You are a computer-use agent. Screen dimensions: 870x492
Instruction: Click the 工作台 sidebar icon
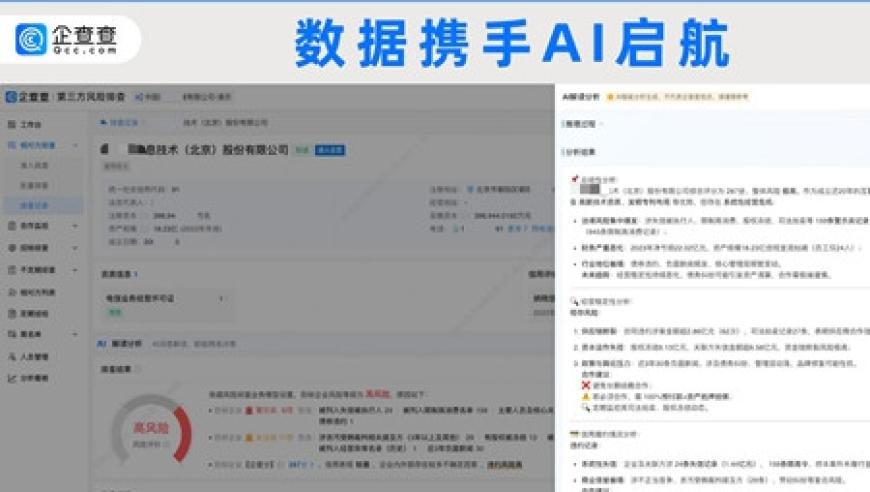(12, 124)
